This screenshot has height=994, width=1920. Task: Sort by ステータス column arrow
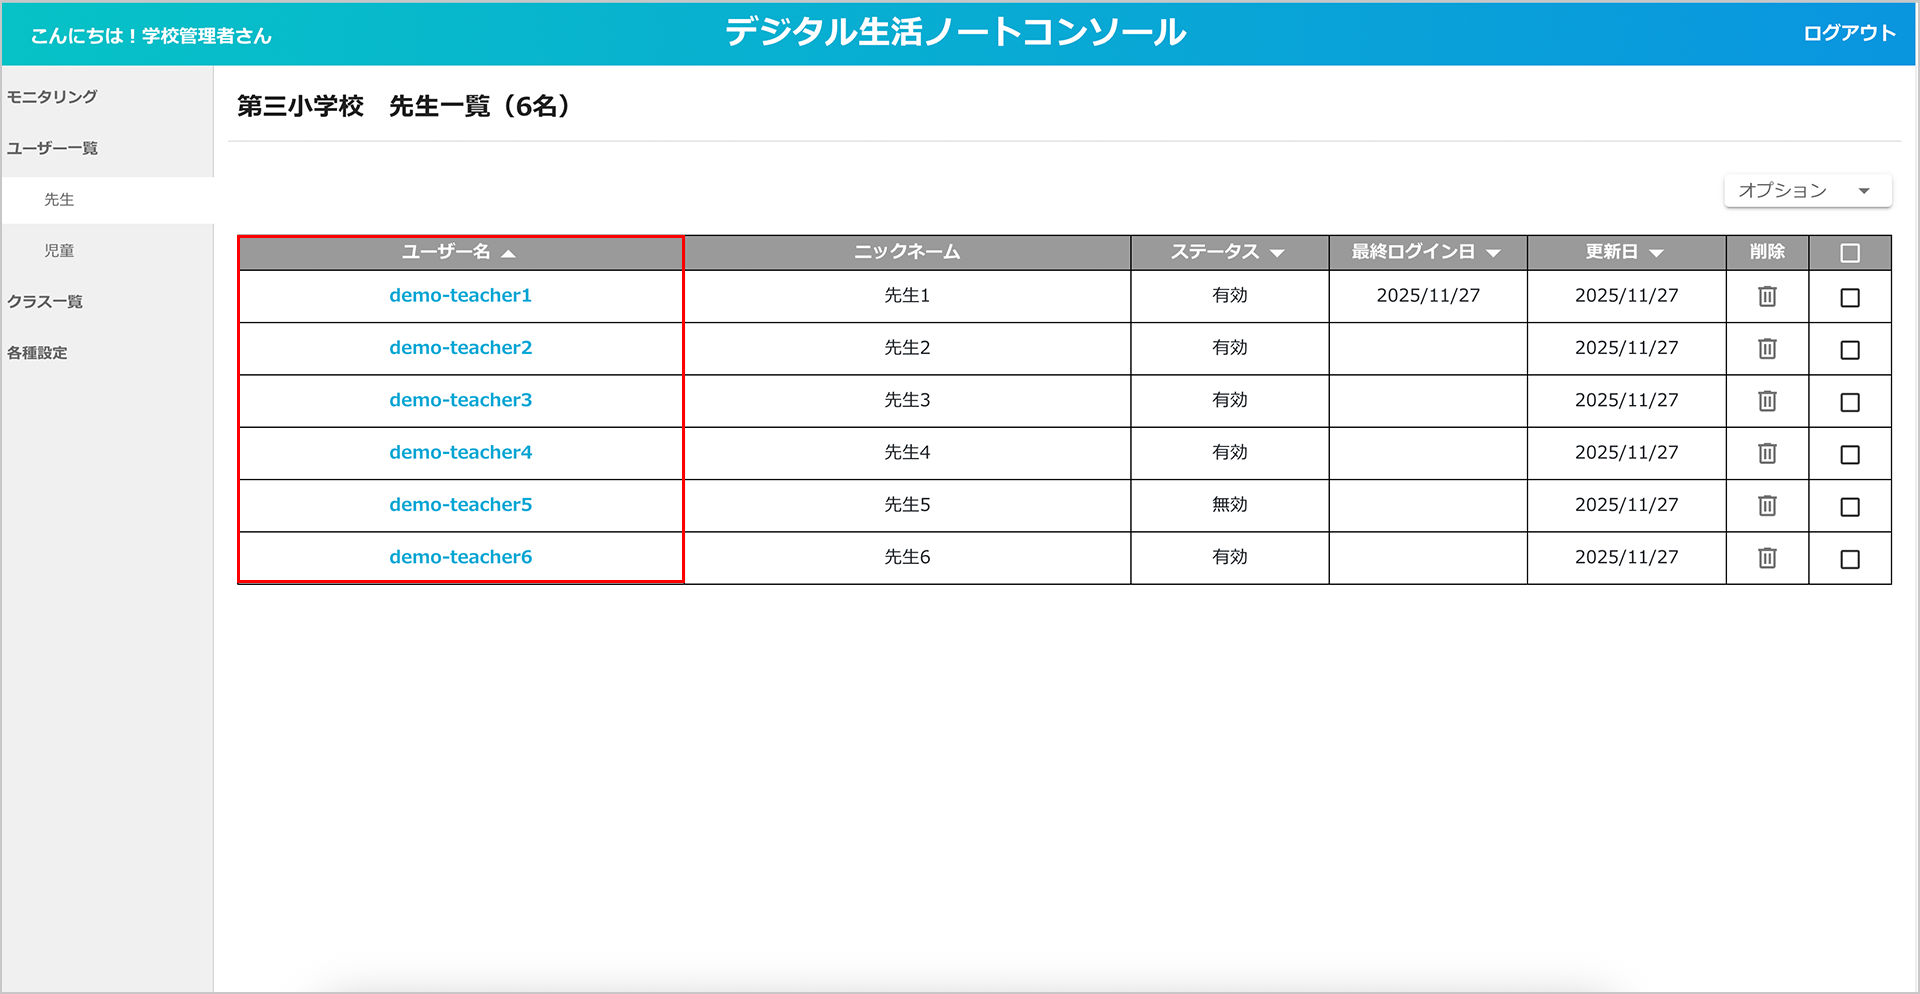pyautogui.click(x=1277, y=253)
